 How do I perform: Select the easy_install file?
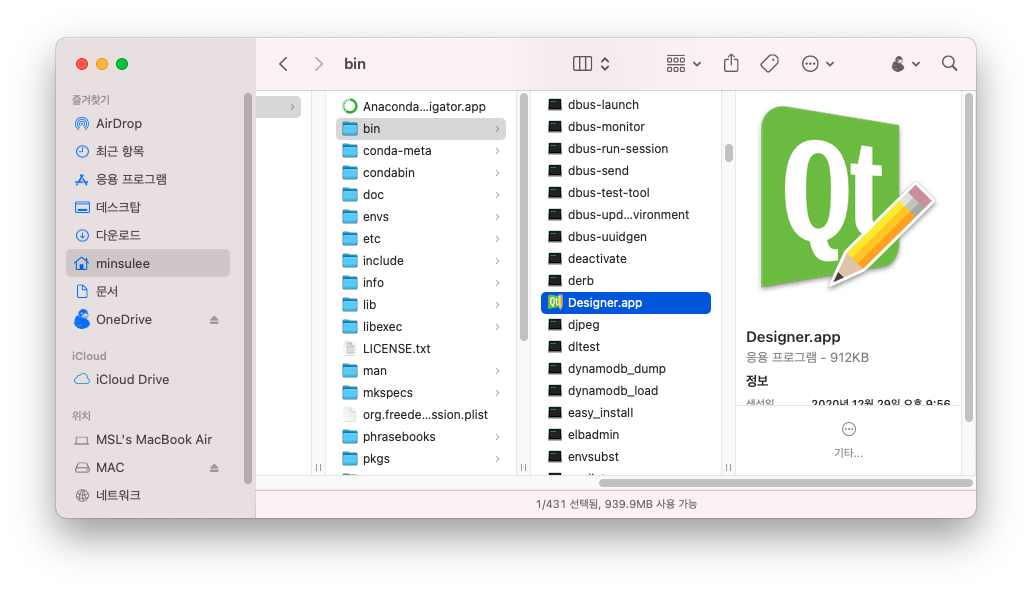[x=626, y=413]
